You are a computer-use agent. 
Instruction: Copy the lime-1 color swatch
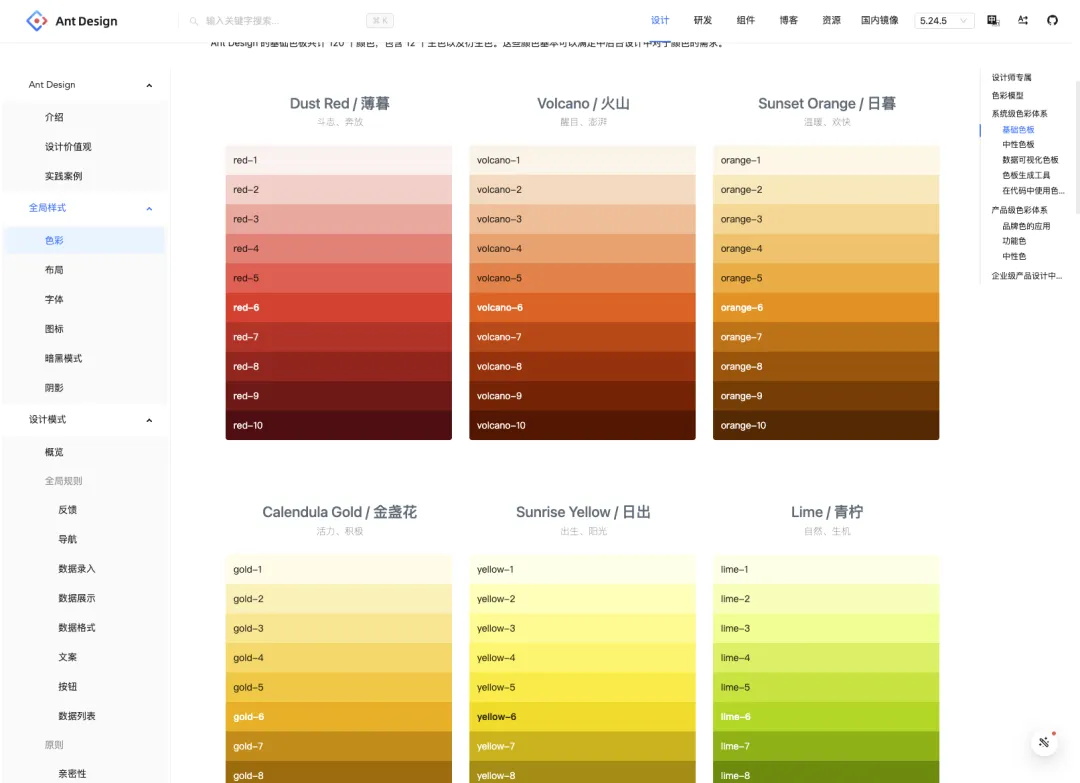827,570
